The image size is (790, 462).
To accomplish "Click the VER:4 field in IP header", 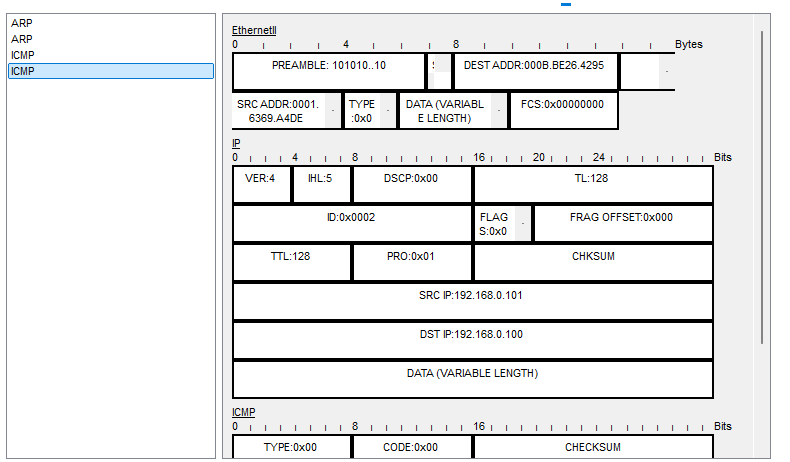I will tap(261, 178).
